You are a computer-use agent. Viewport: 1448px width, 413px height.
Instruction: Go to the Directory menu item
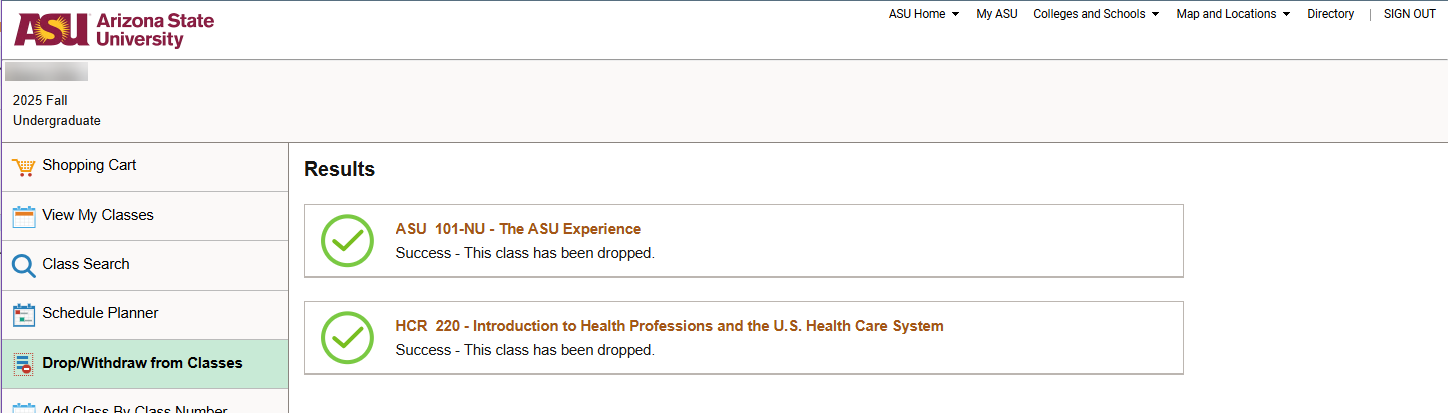pyautogui.click(x=1330, y=14)
